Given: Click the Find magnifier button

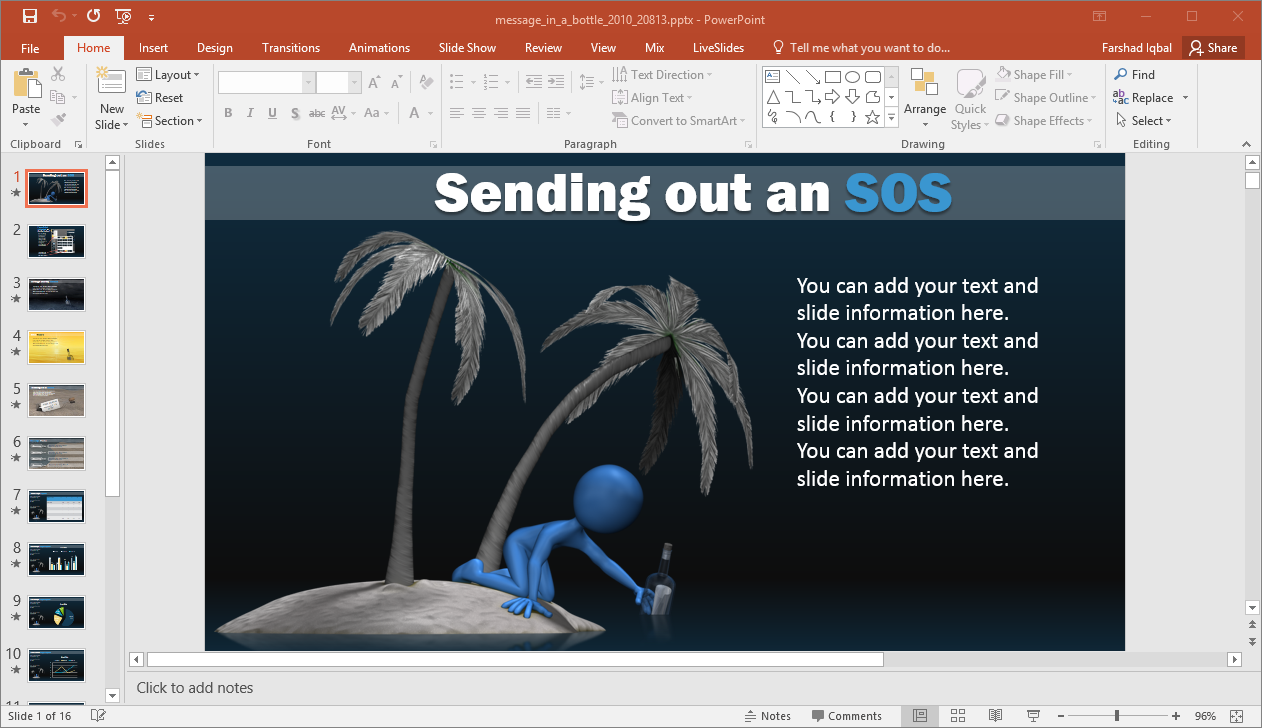Looking at the screenshot, I should point(1135,75).
